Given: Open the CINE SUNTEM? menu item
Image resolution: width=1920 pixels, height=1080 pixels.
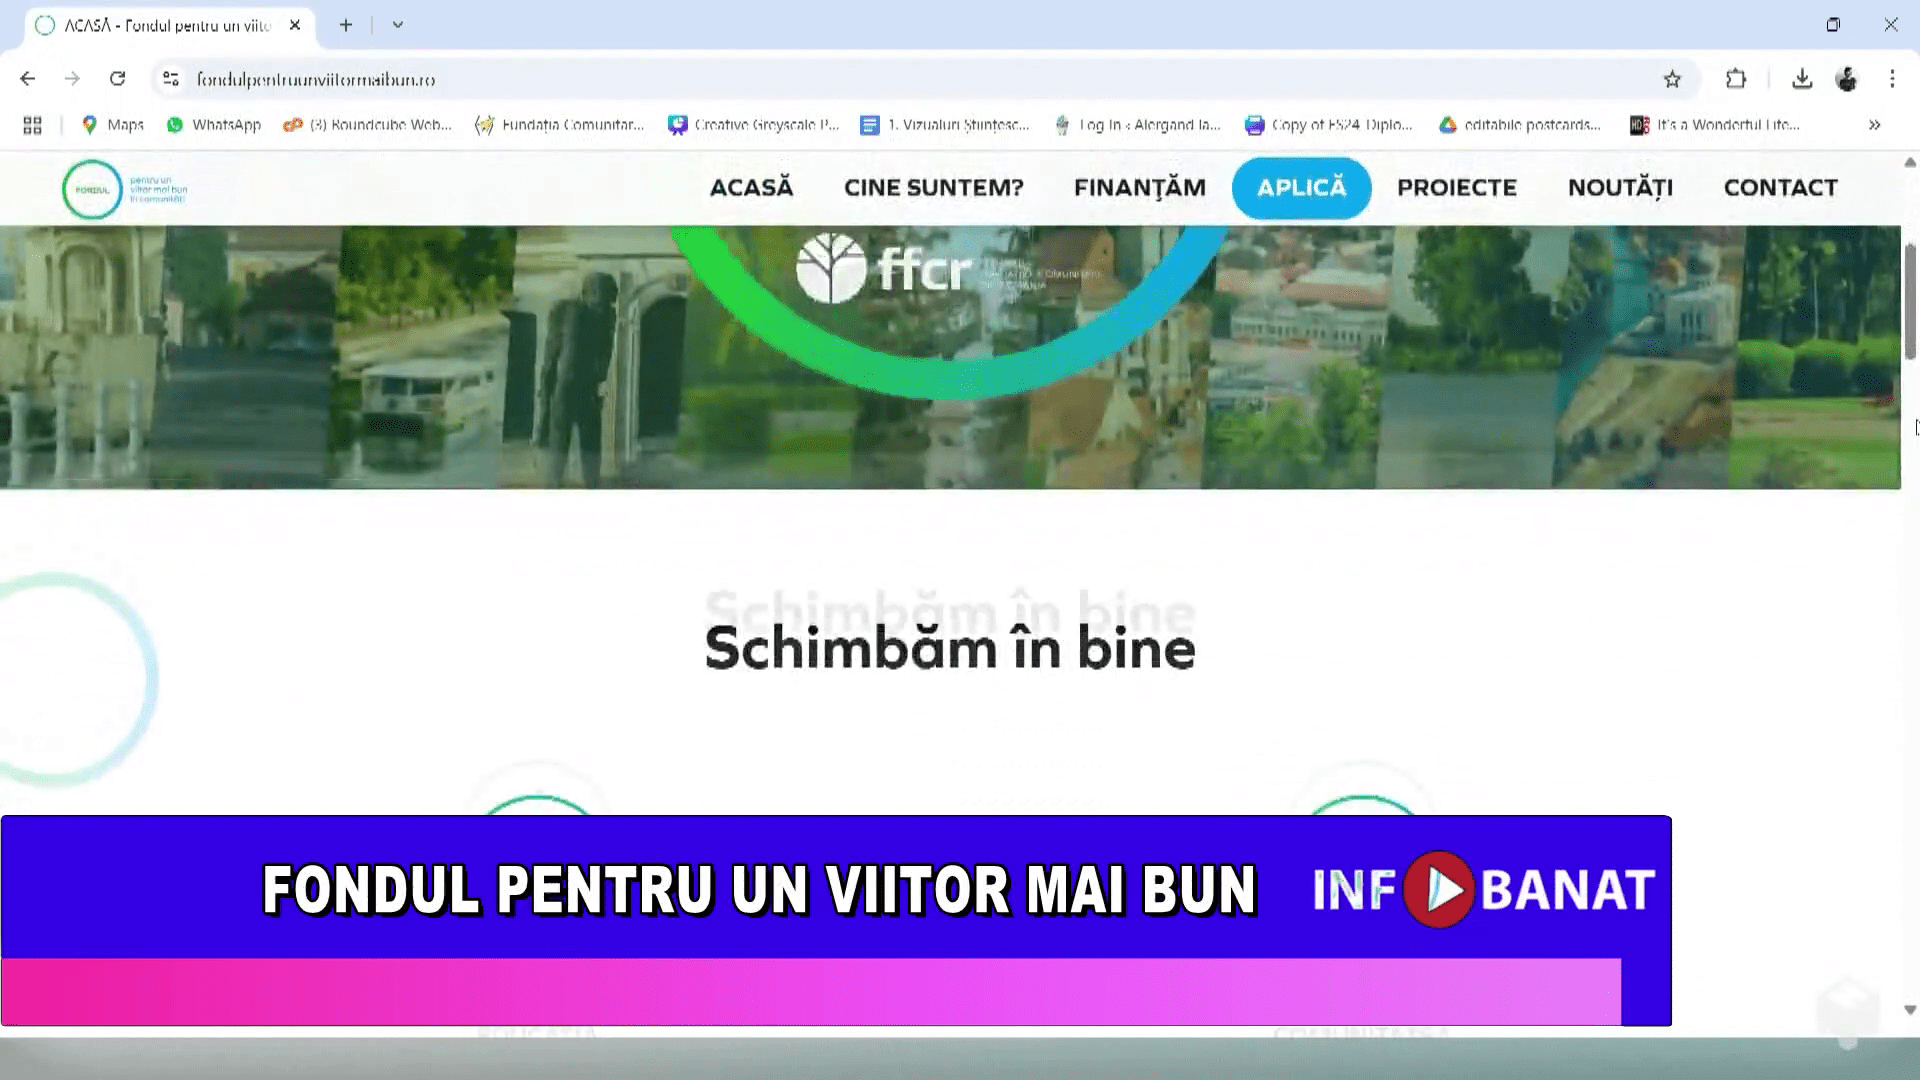Looking at the screenshot, I should click(934, 188).
